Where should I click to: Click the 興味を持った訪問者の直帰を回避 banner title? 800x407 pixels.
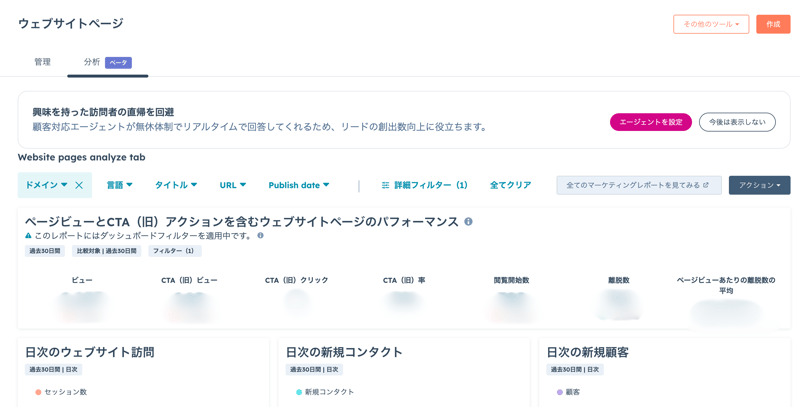pyautogui.click(x=104, y=112)
